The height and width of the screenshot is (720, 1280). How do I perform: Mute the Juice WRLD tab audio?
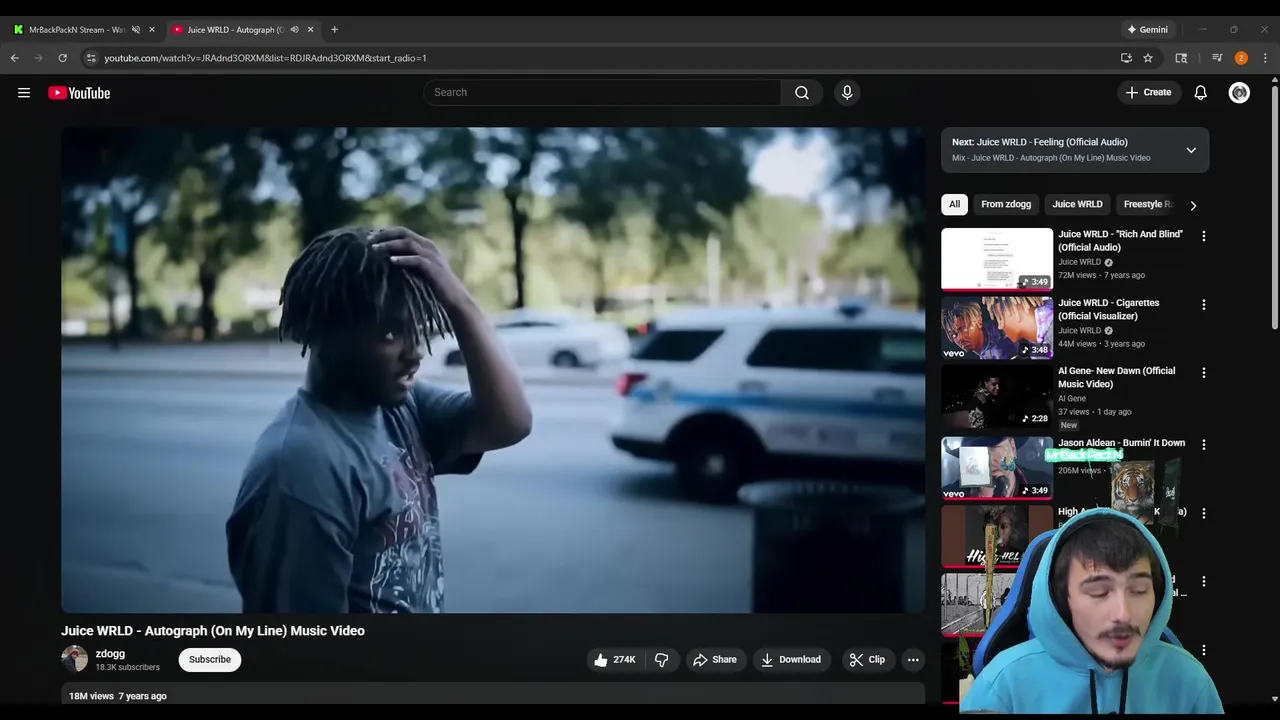(294, 30)
